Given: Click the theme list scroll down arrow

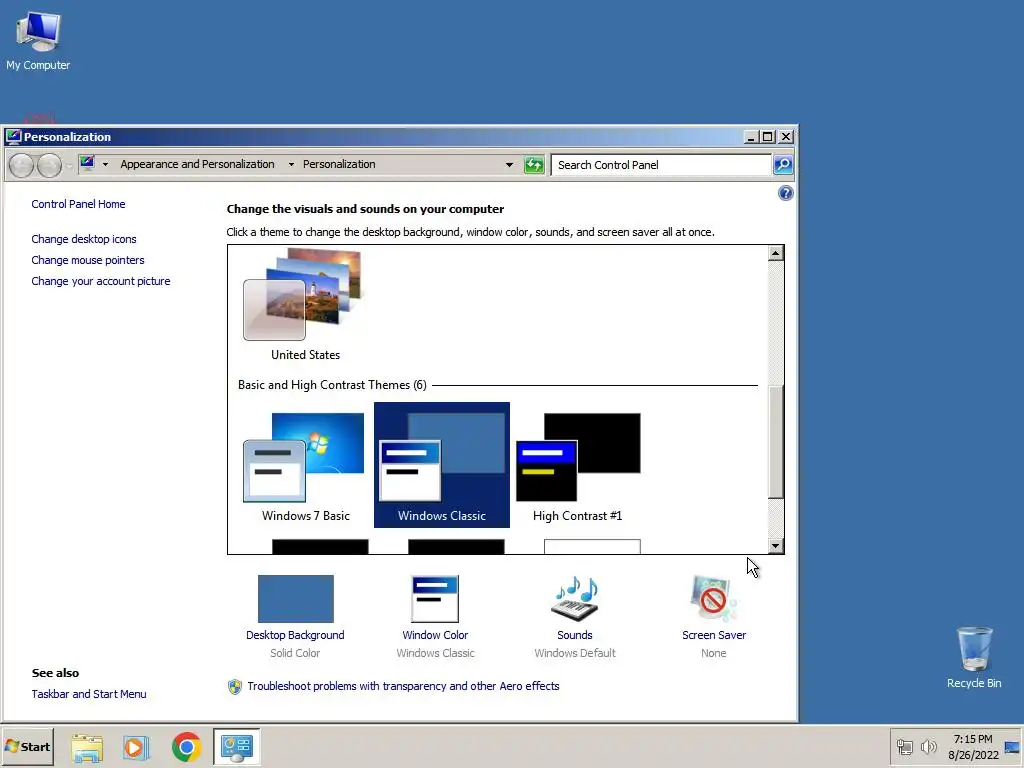Looking at the screenshot, I should click(x=775, y=546).
